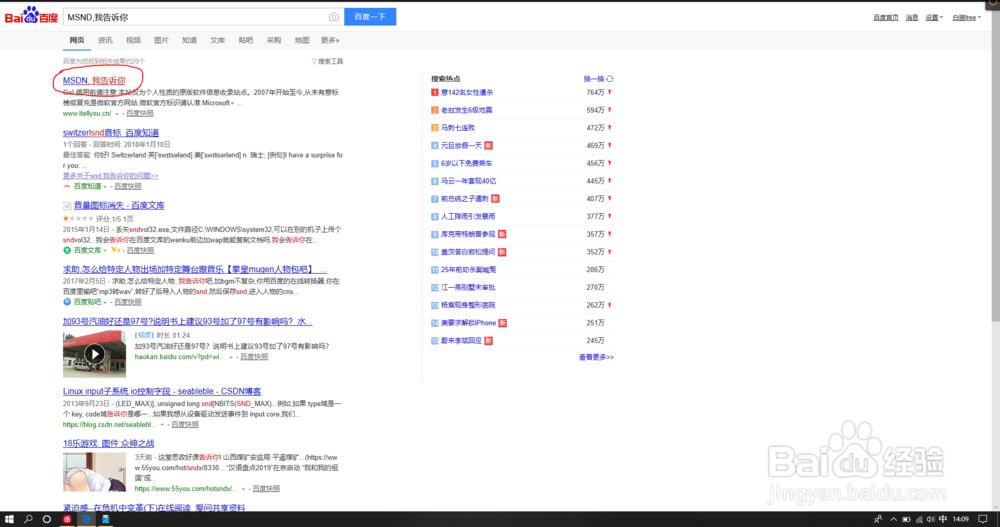This screenshot has height=527, width=1000.
Task: Play the gas station video thumbnail
Action: tap(94, 354)
